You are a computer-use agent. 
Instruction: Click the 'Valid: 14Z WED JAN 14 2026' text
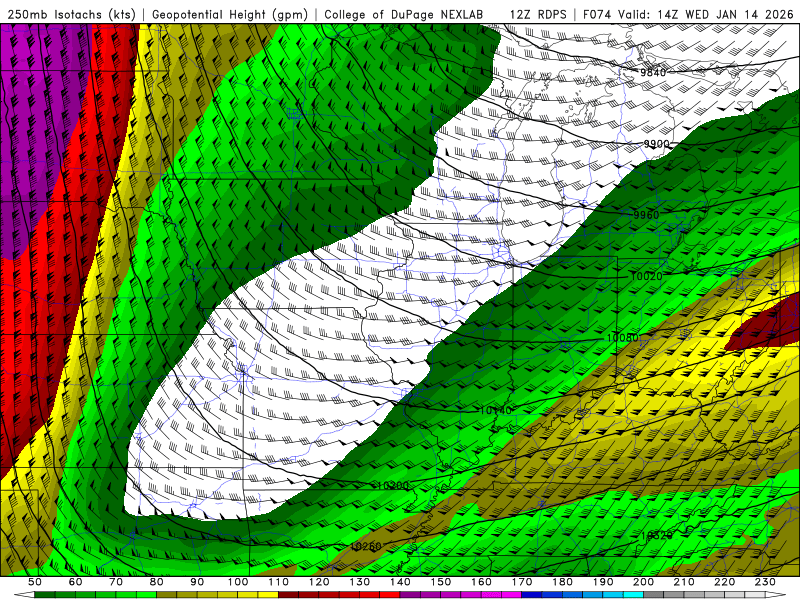[706, 15]
